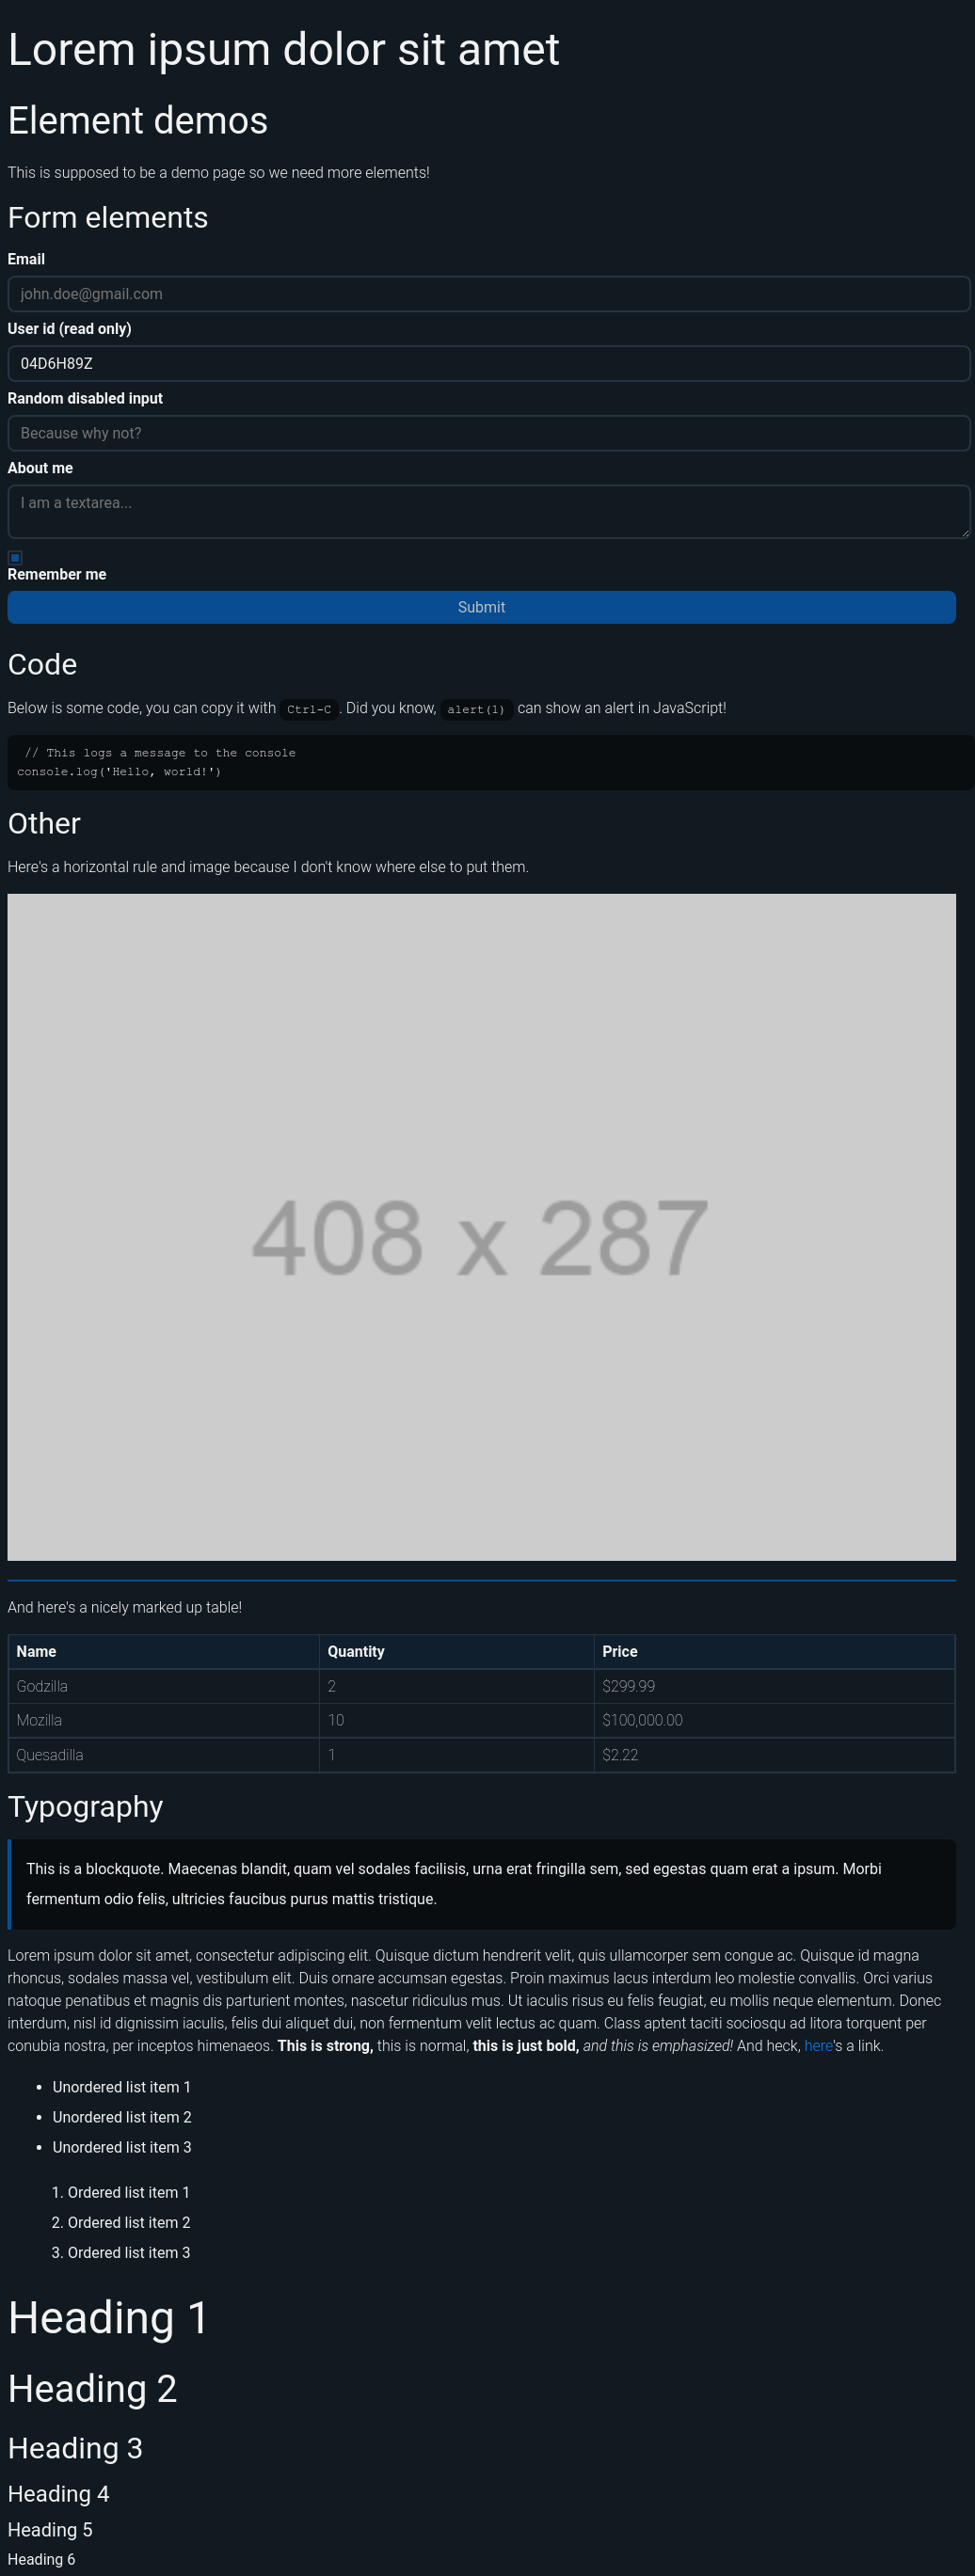Click the blockquote text block
975x2576 pixels.
click(x=481, y=1884)
